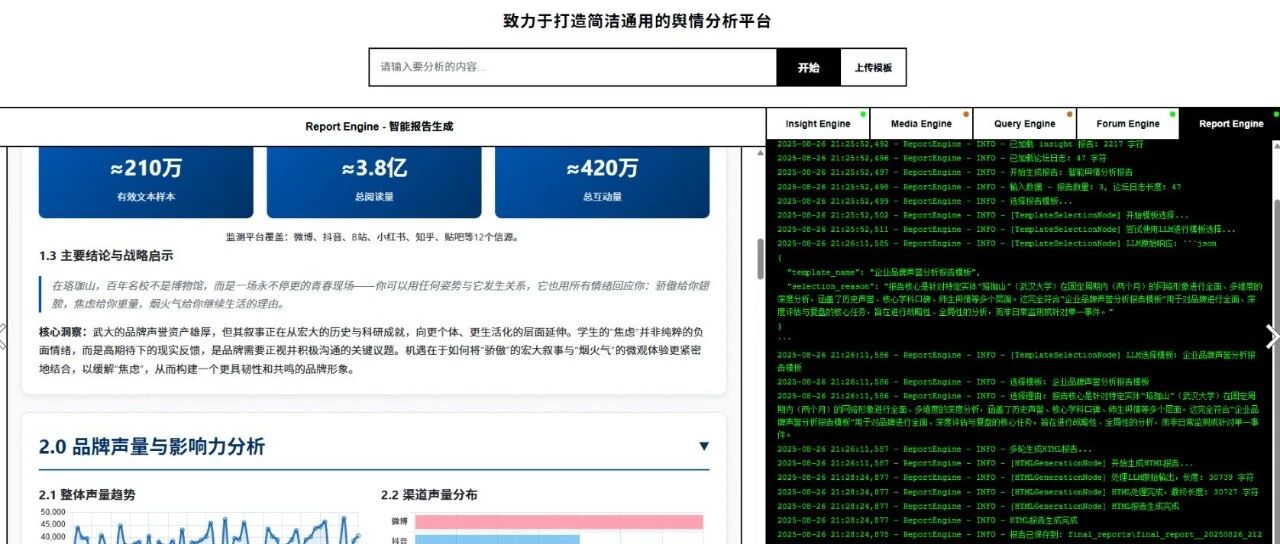The width and height of the screenshot is (1280, 544).
Task: Collapse the 2.0 品牌声量与影响力分析 section triangle
Action: pyautogui.click(x=704, y=446)
